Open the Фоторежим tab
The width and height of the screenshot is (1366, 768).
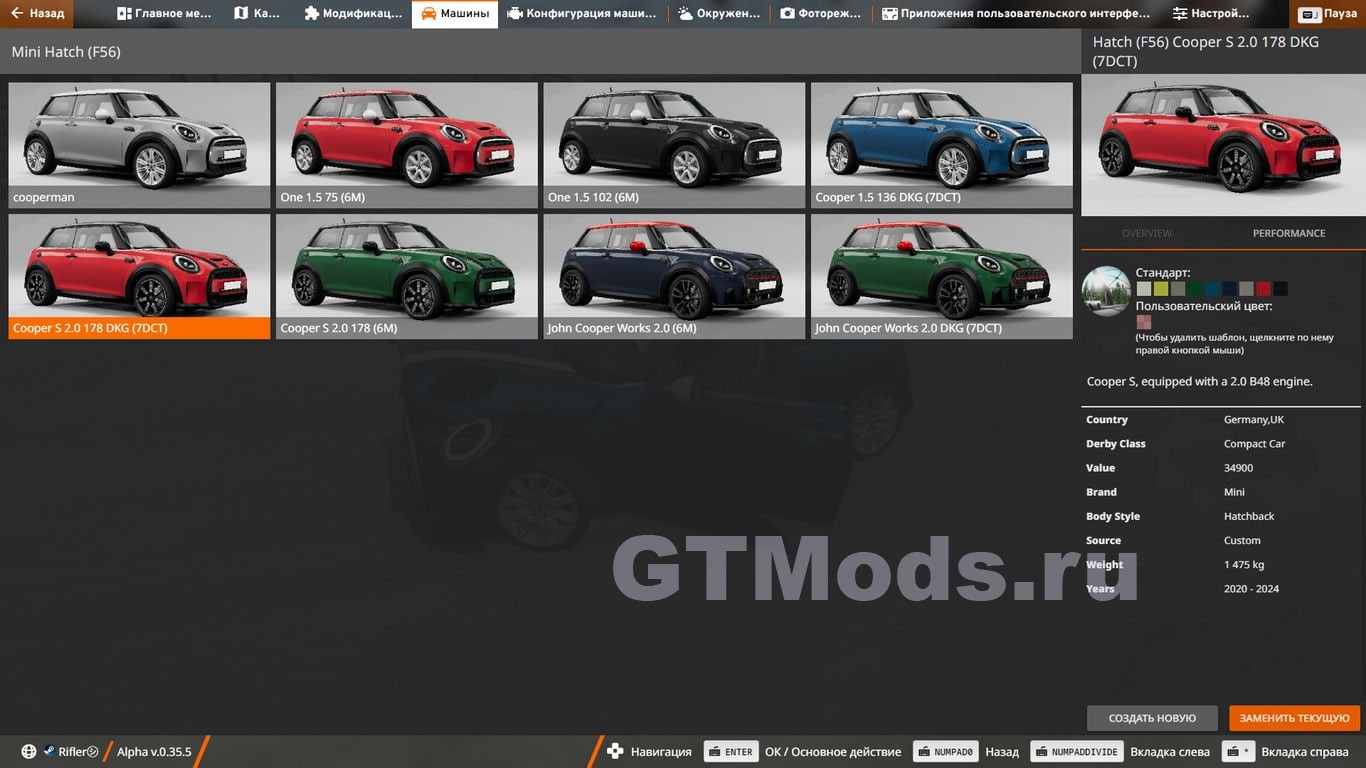point(822,14)
